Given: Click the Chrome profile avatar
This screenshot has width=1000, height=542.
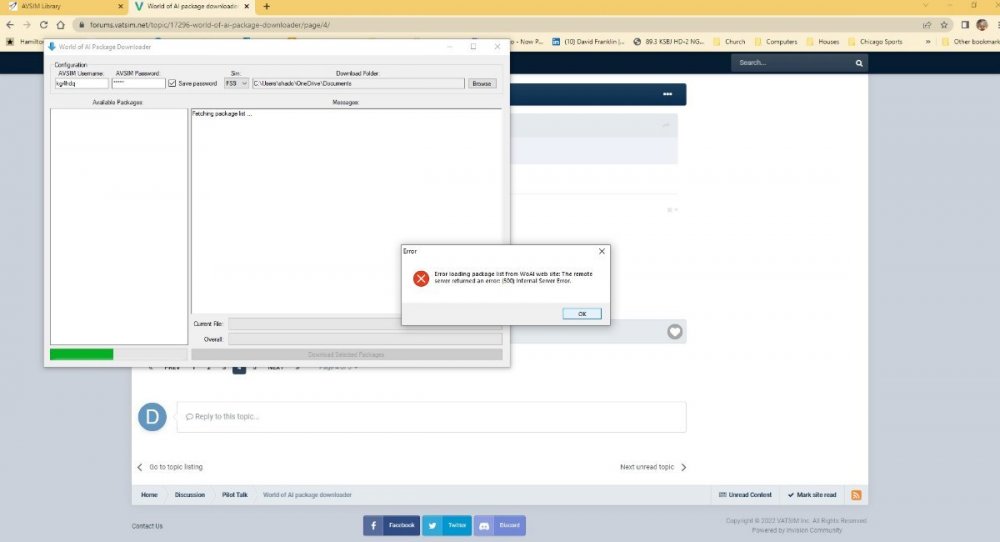Looking at the screenshot, I should (x=981, y=24).
